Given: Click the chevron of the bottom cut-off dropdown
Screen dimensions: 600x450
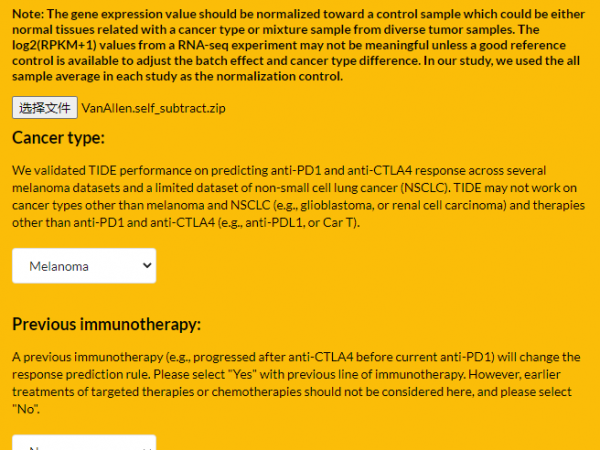Looking at the screenshot, I should [147, 448].
